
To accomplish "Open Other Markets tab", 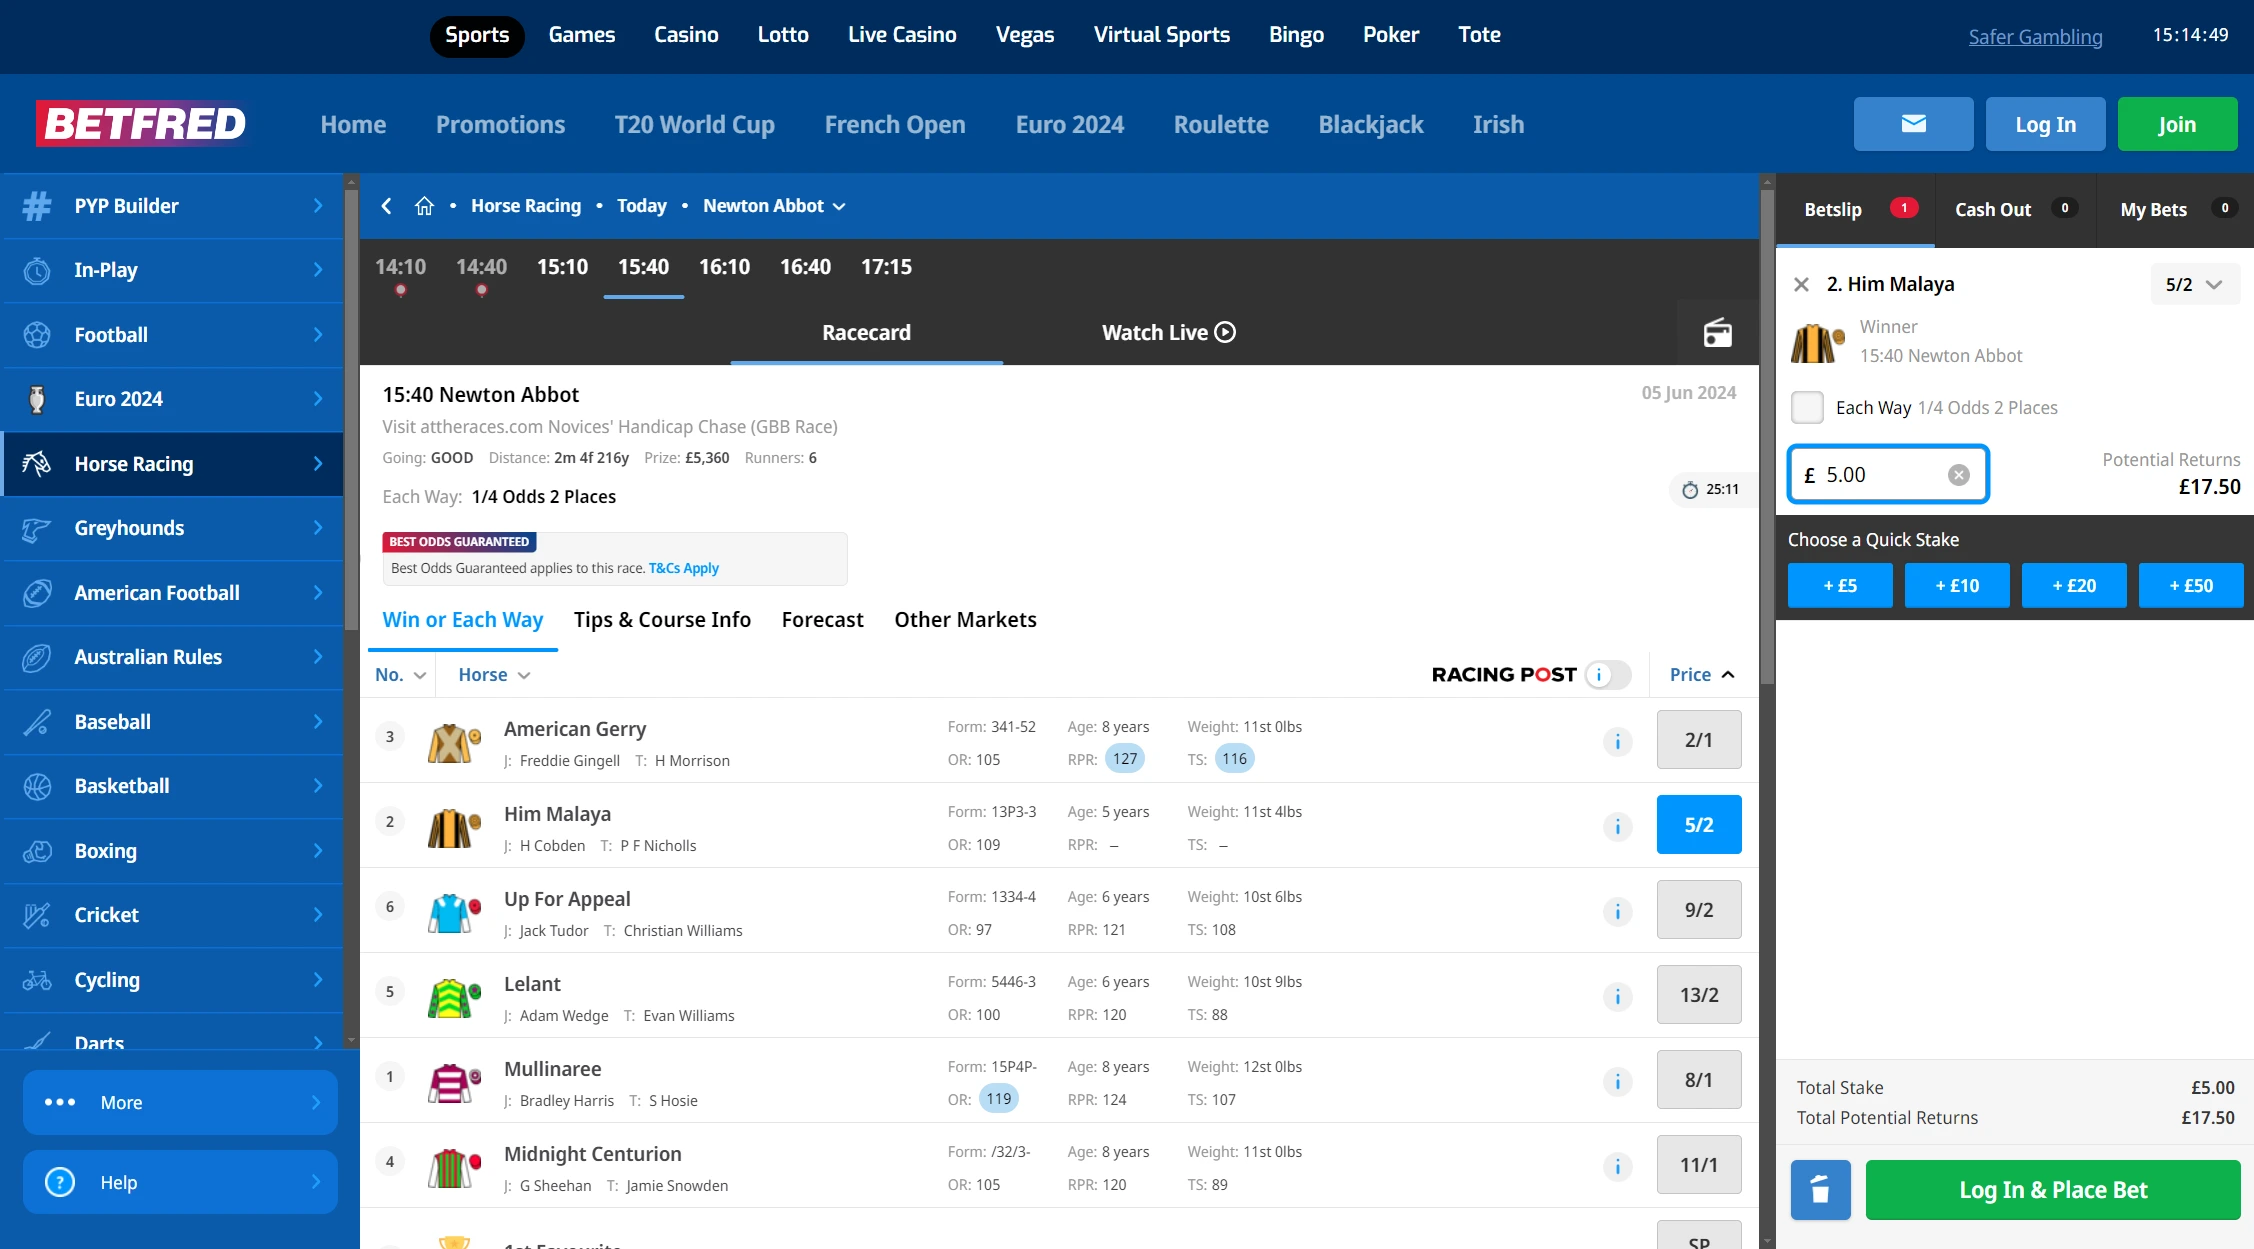I will click(965, 620).
